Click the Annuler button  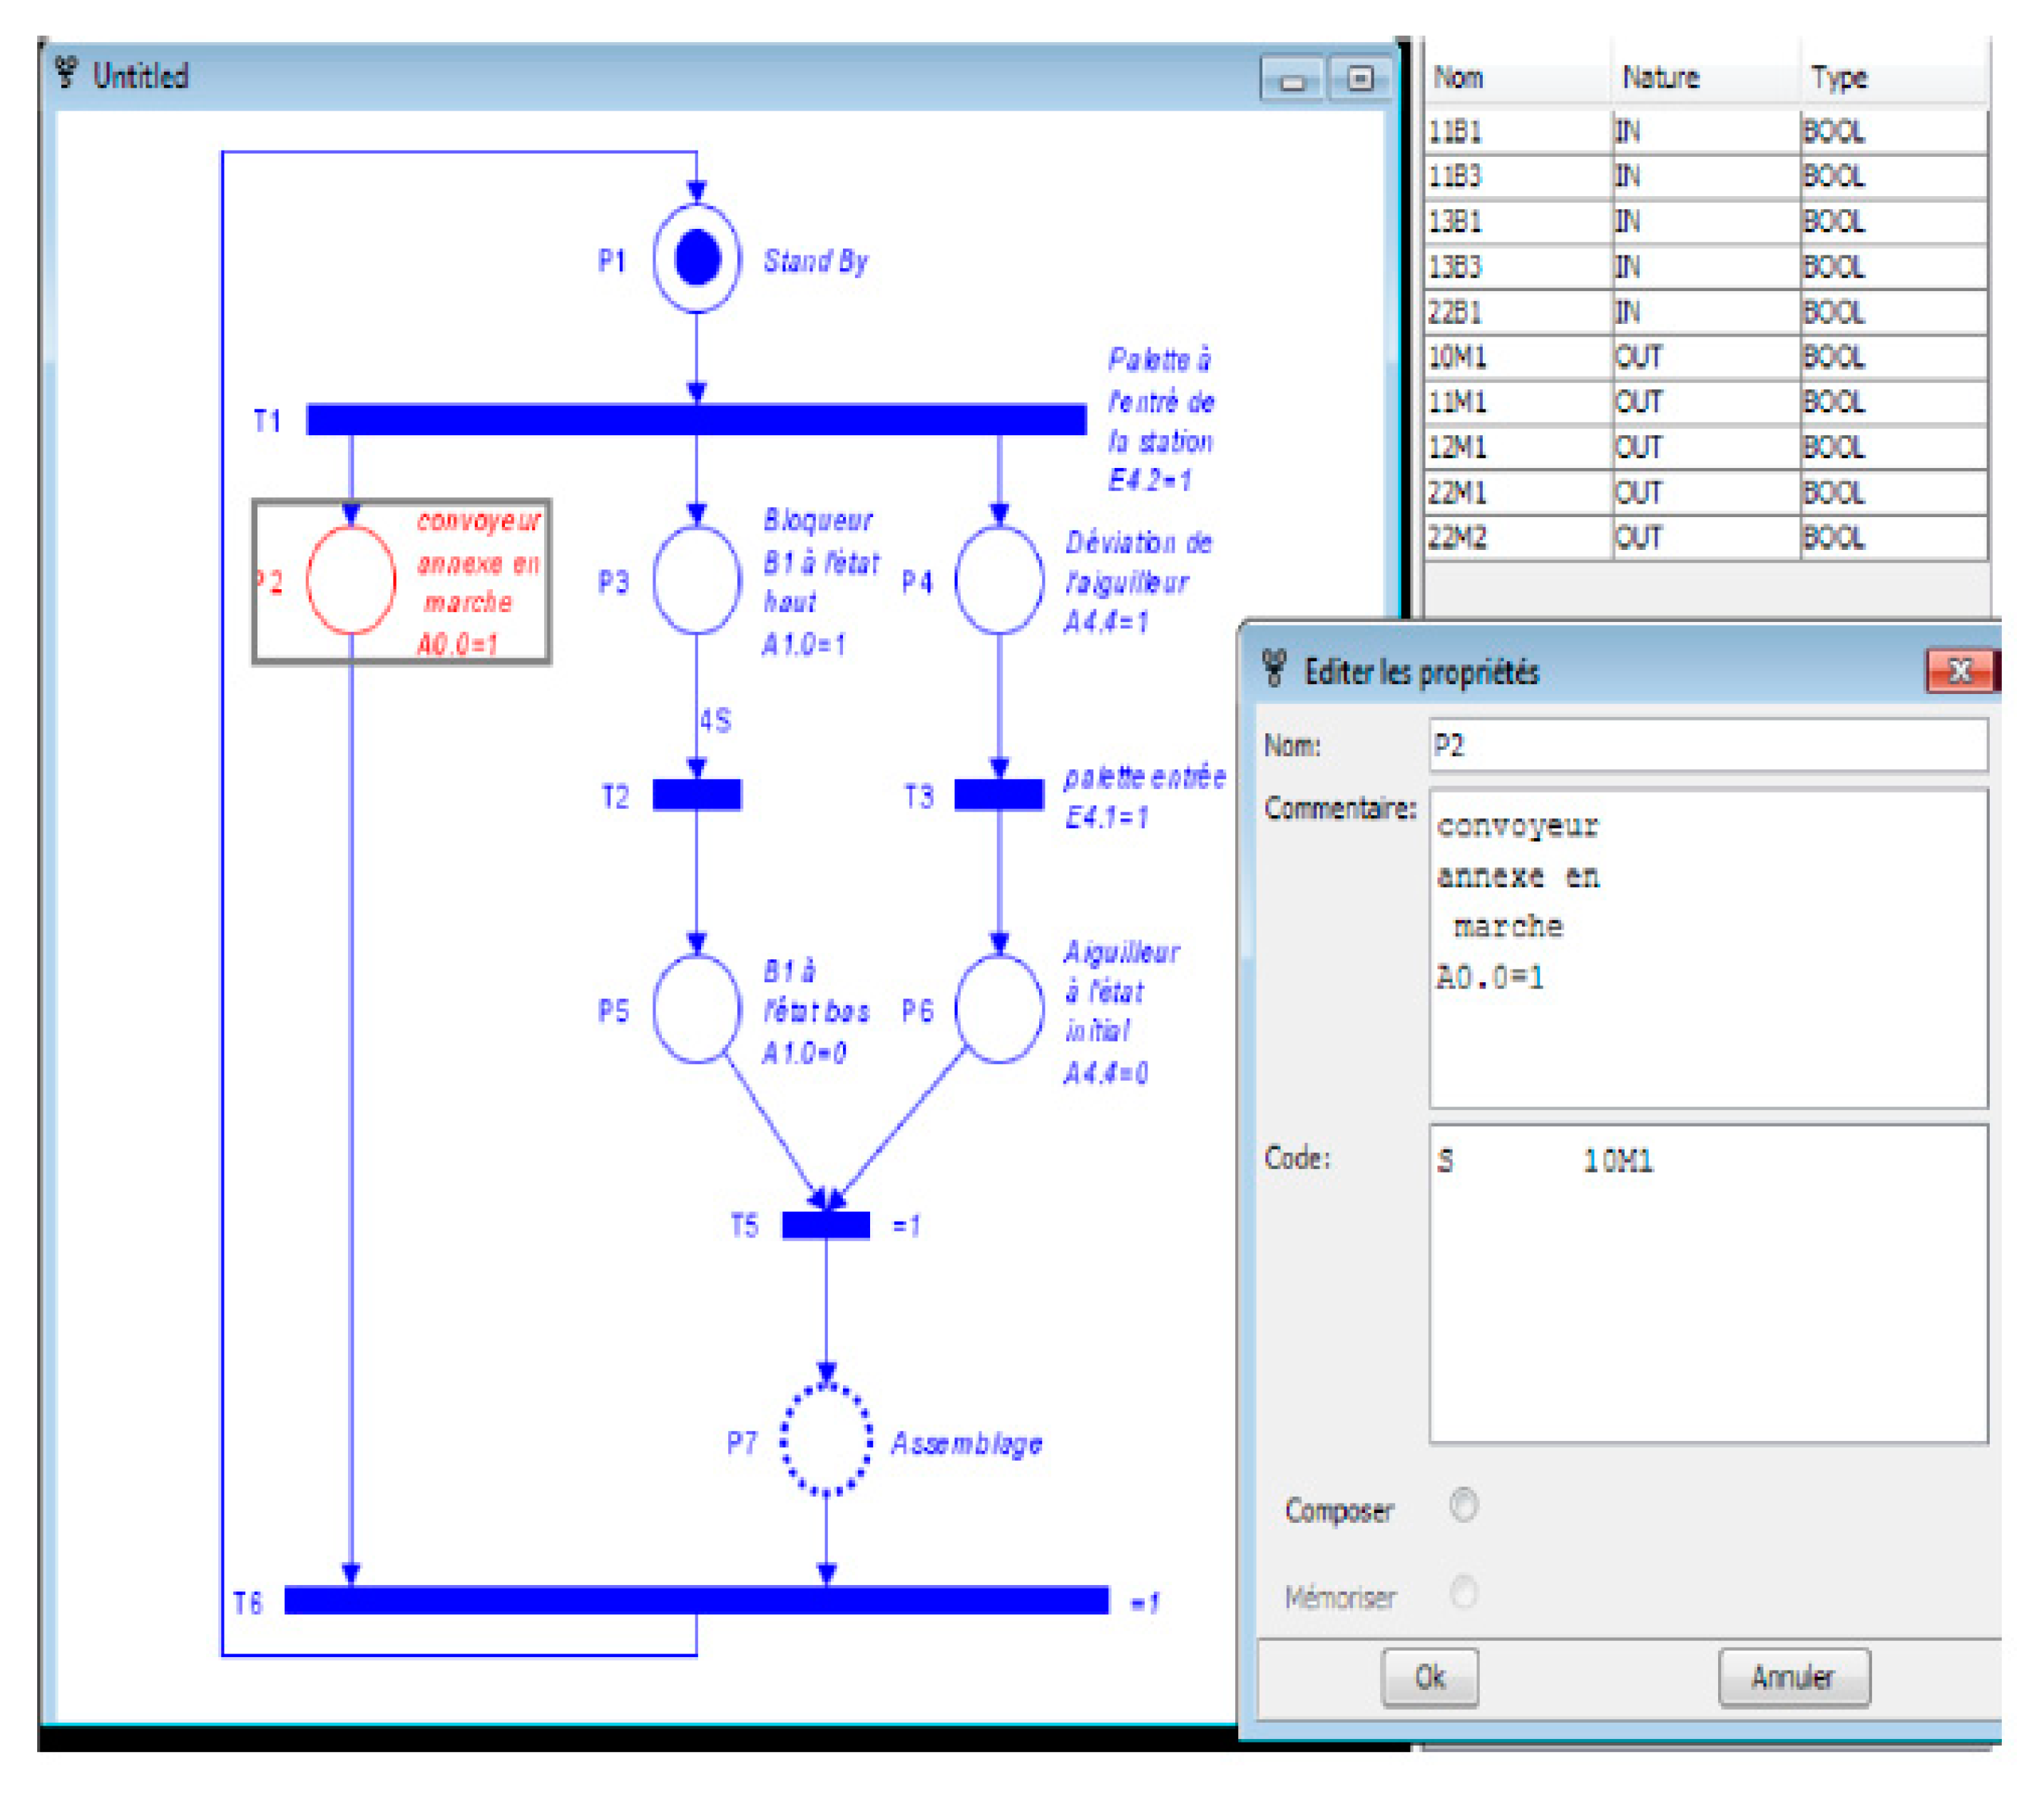coord(1794,1677)
